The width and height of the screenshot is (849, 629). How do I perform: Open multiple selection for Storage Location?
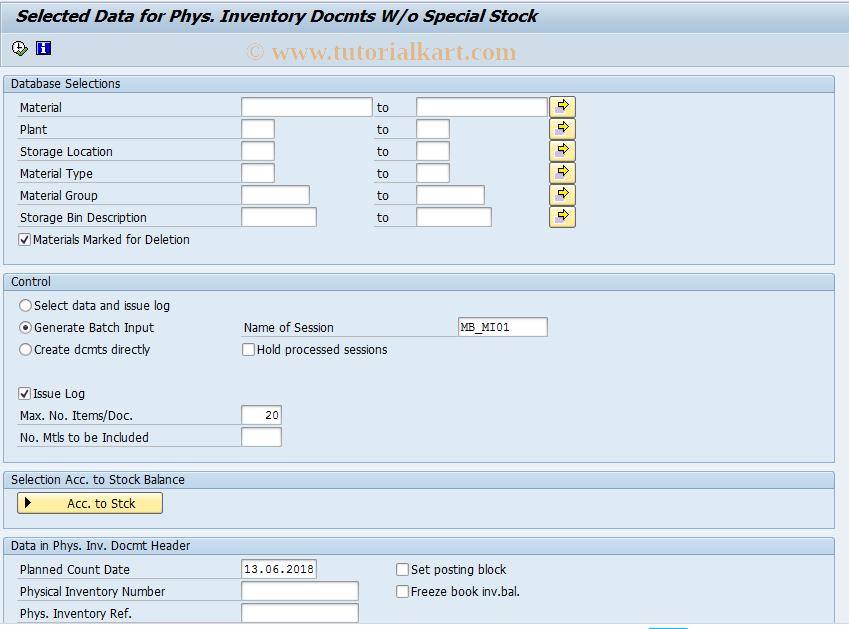pos(563,151)
